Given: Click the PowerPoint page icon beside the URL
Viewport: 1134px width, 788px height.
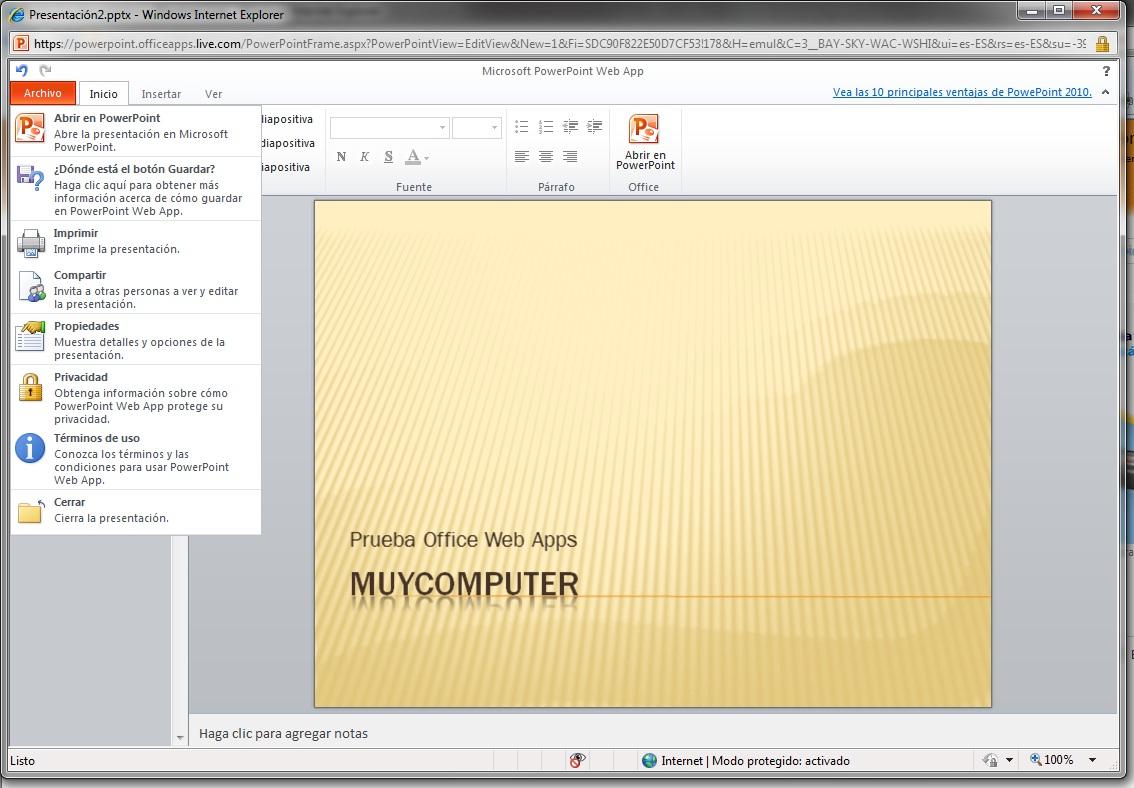Looking at the screenshot, I should [21, 43].
